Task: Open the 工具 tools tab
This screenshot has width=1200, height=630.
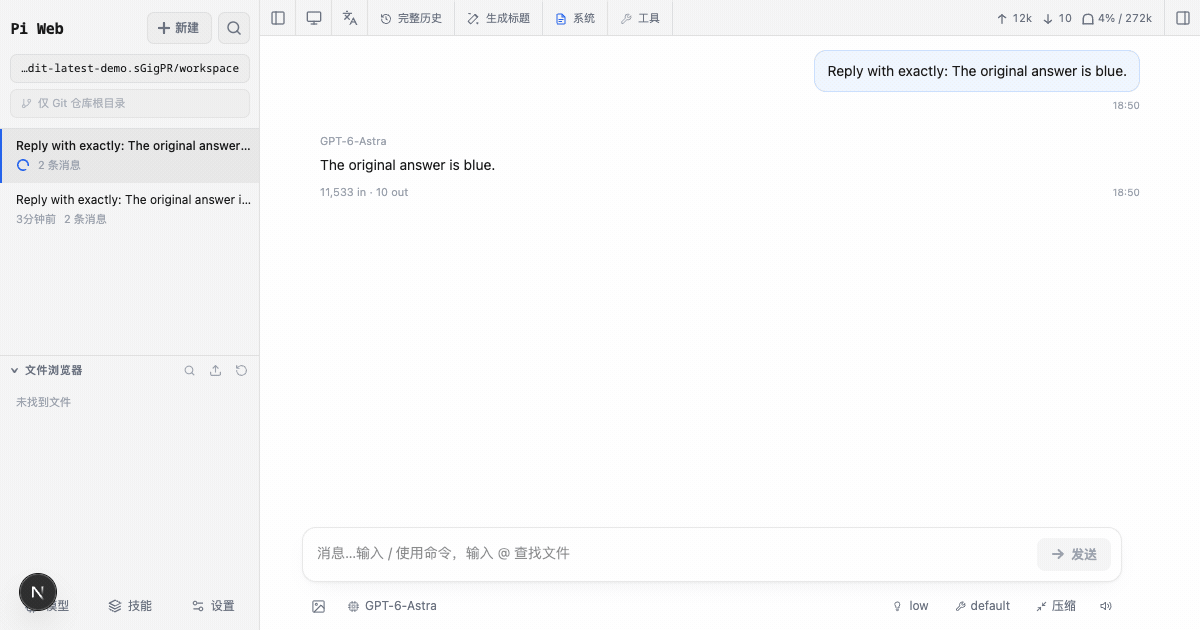Action: 640,18
